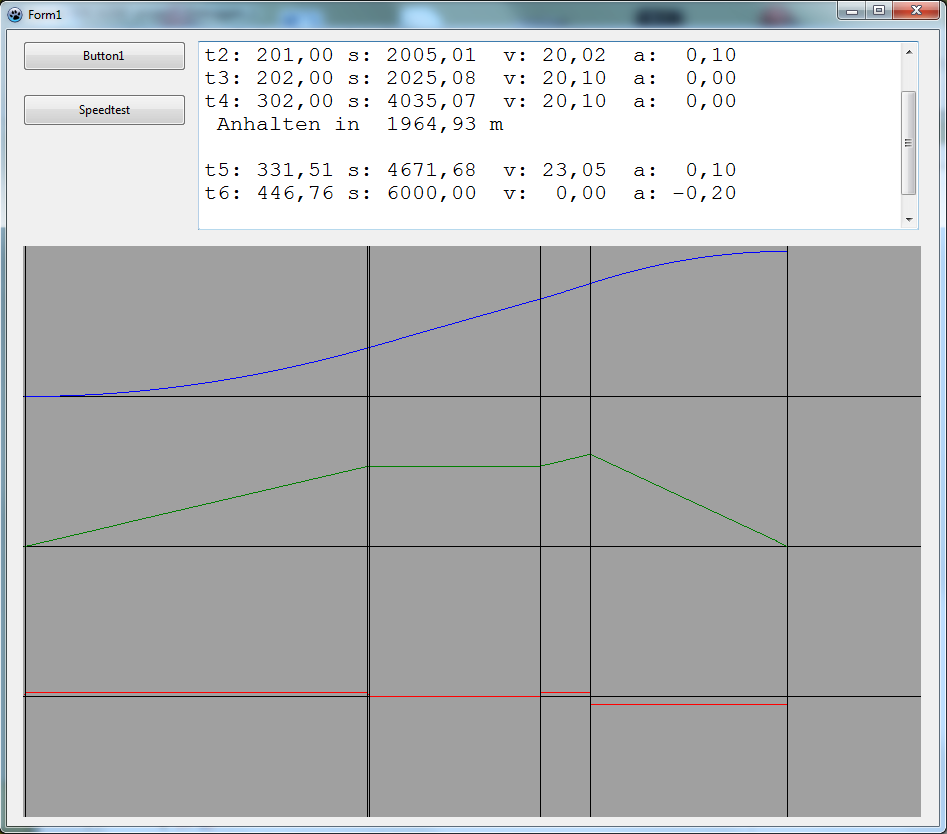Click the line starting with t6: 446,76
Viewport: 947px width, 834px height.
tap(470, 193)
